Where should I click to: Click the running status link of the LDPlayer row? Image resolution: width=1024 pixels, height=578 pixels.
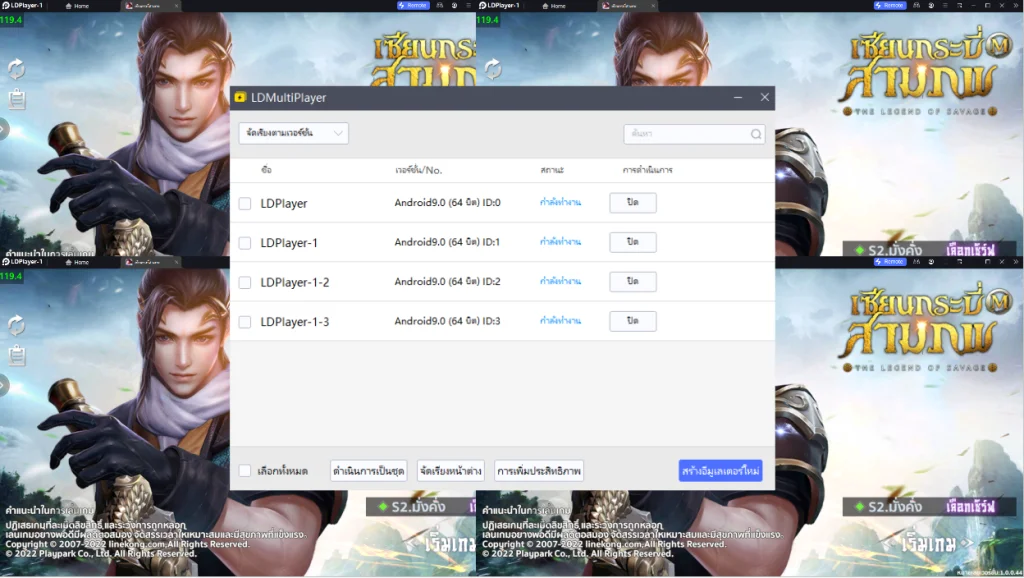(x=560, y=202)
